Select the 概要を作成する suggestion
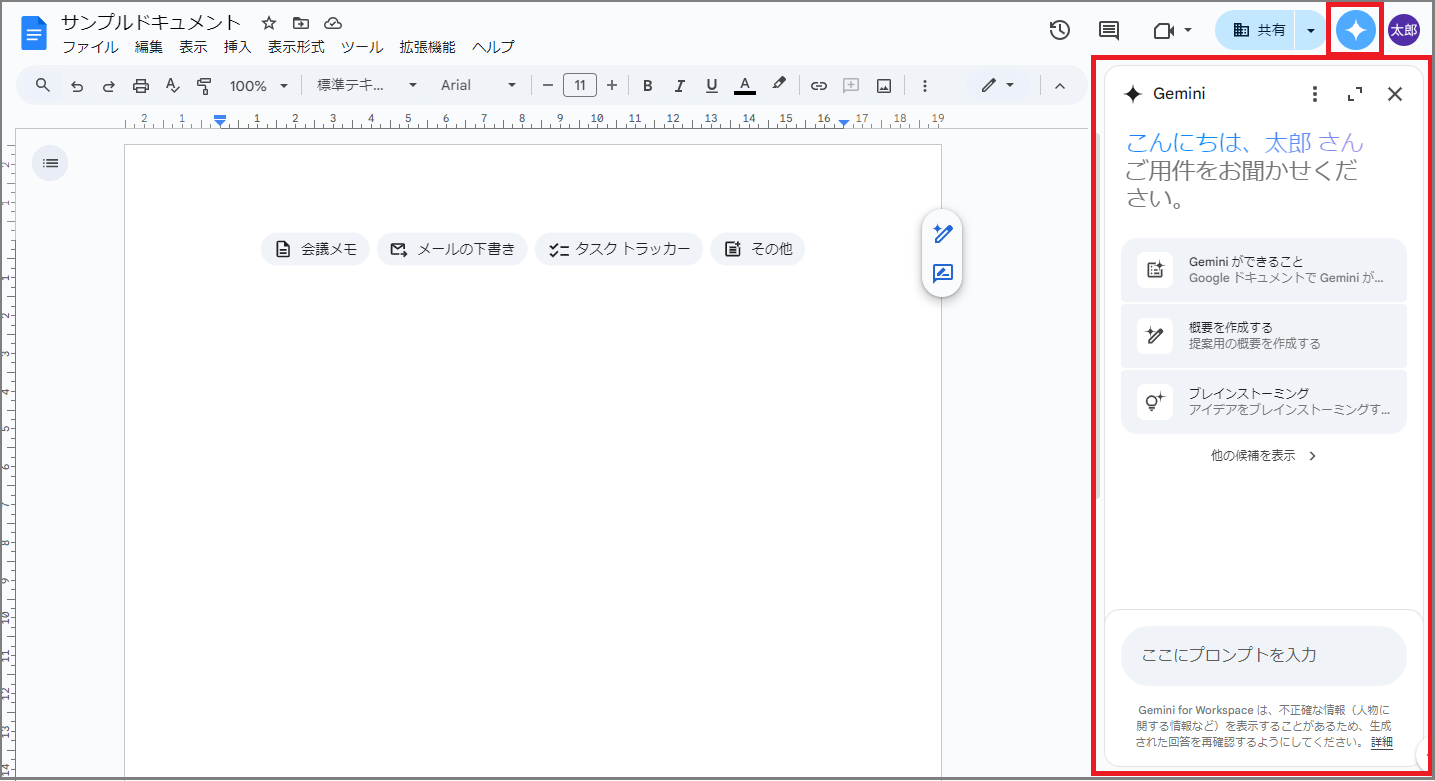1435x781 pixels. tap(1264, 336)
